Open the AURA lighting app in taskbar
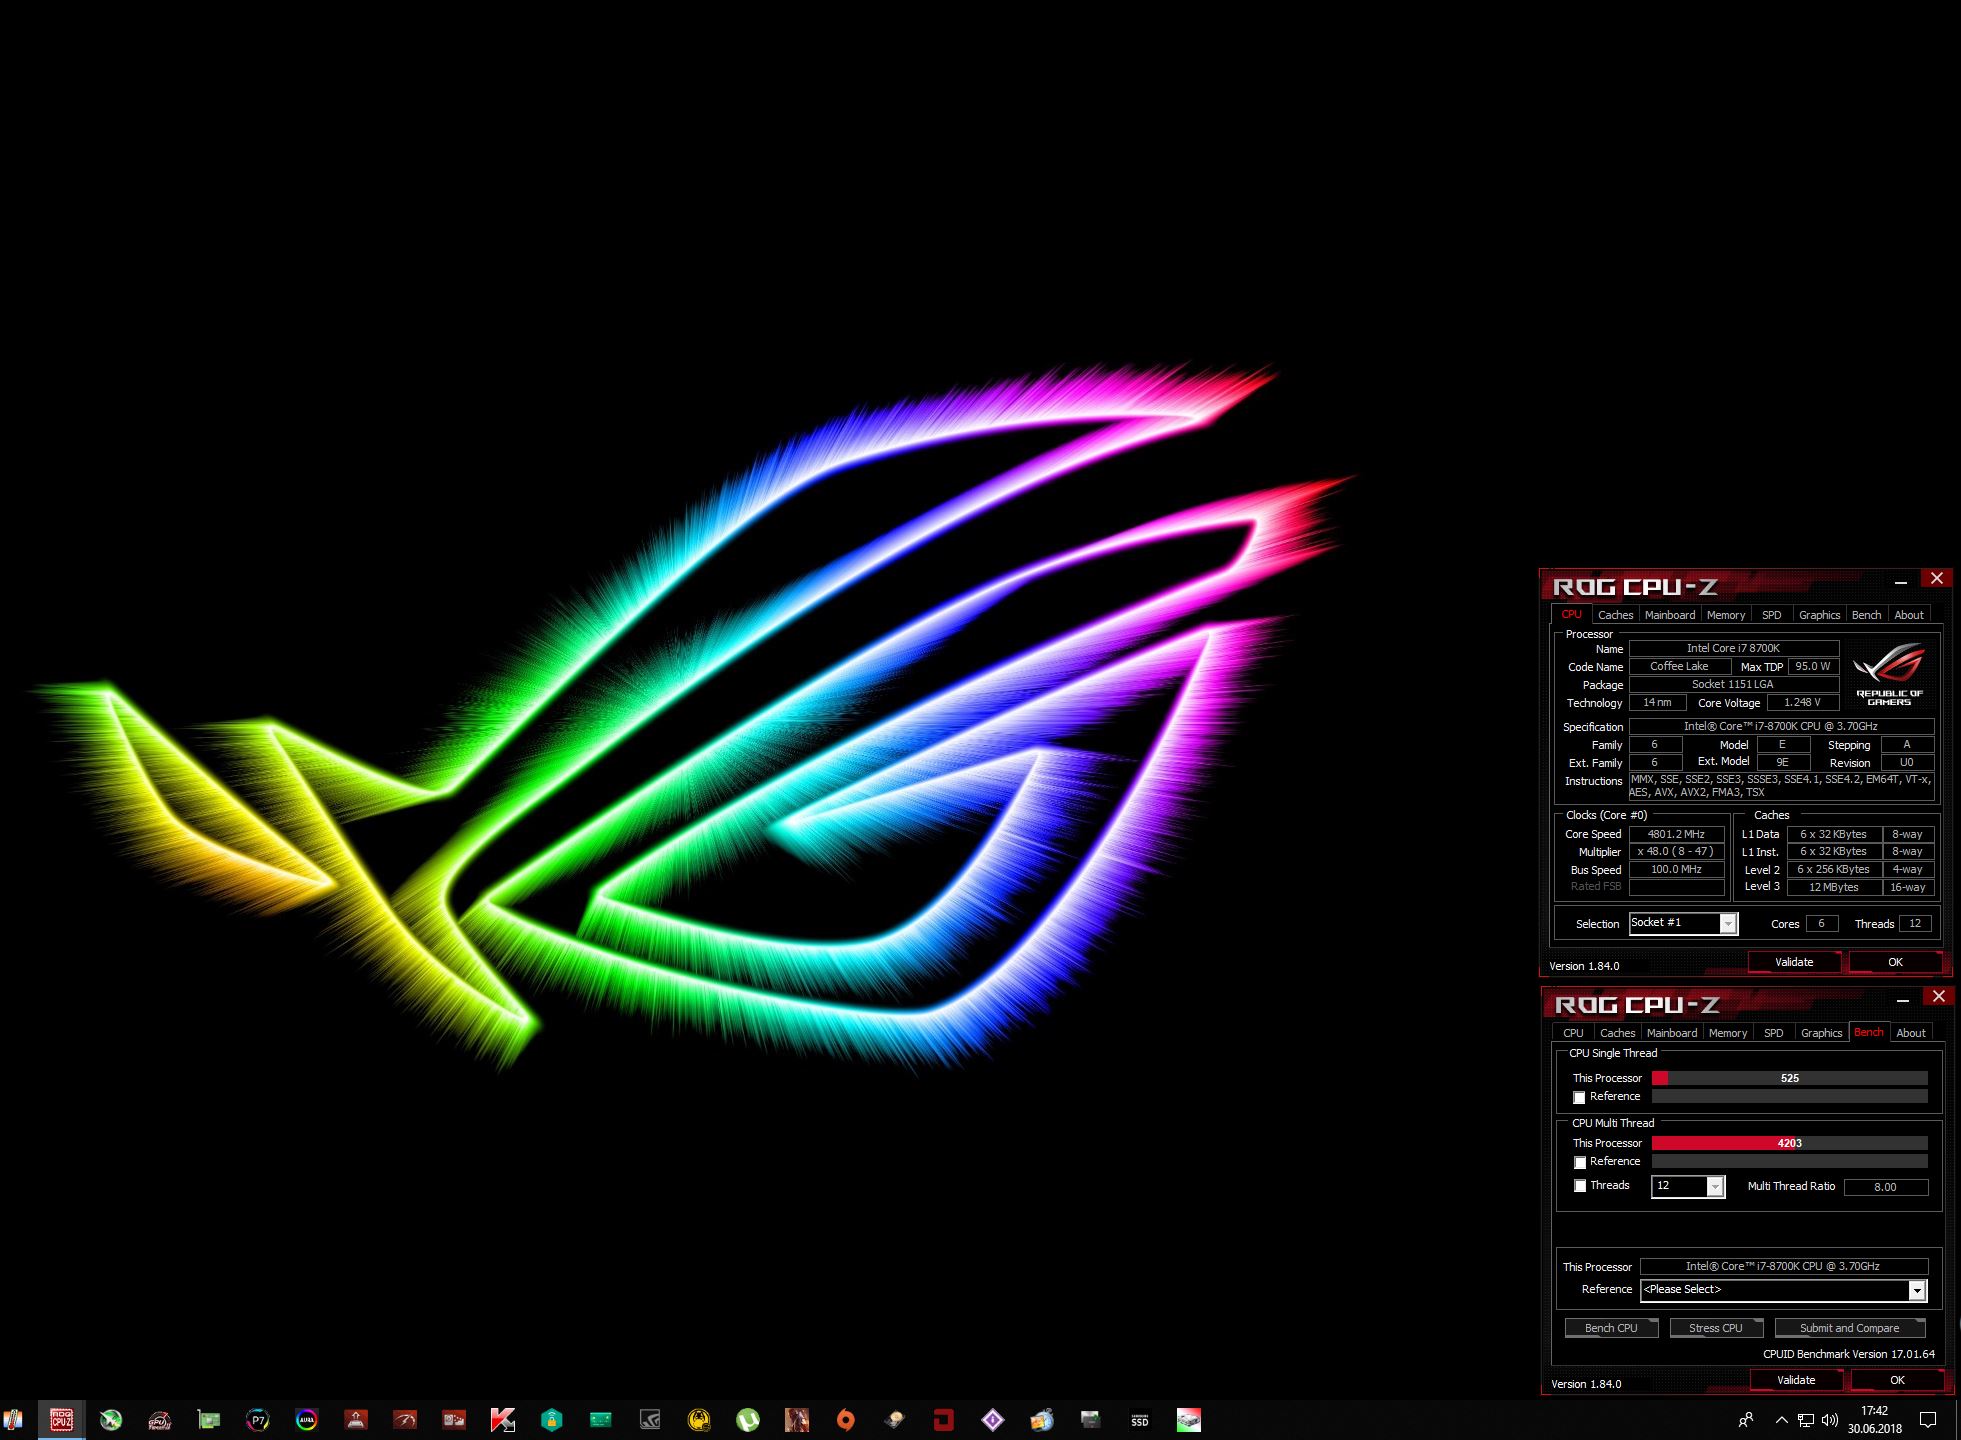The image size is (1961, 1440). pos(307,1419)
